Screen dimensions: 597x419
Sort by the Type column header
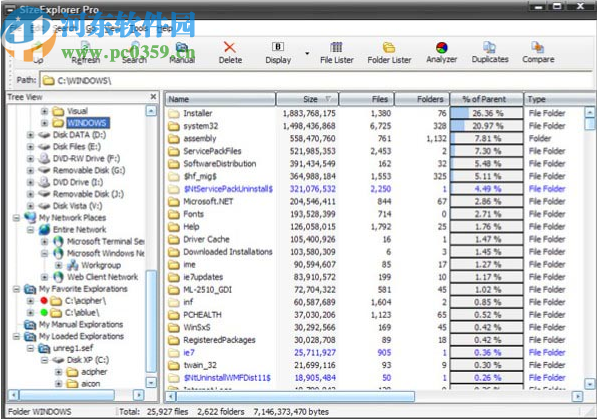click(x=560, y=99)
